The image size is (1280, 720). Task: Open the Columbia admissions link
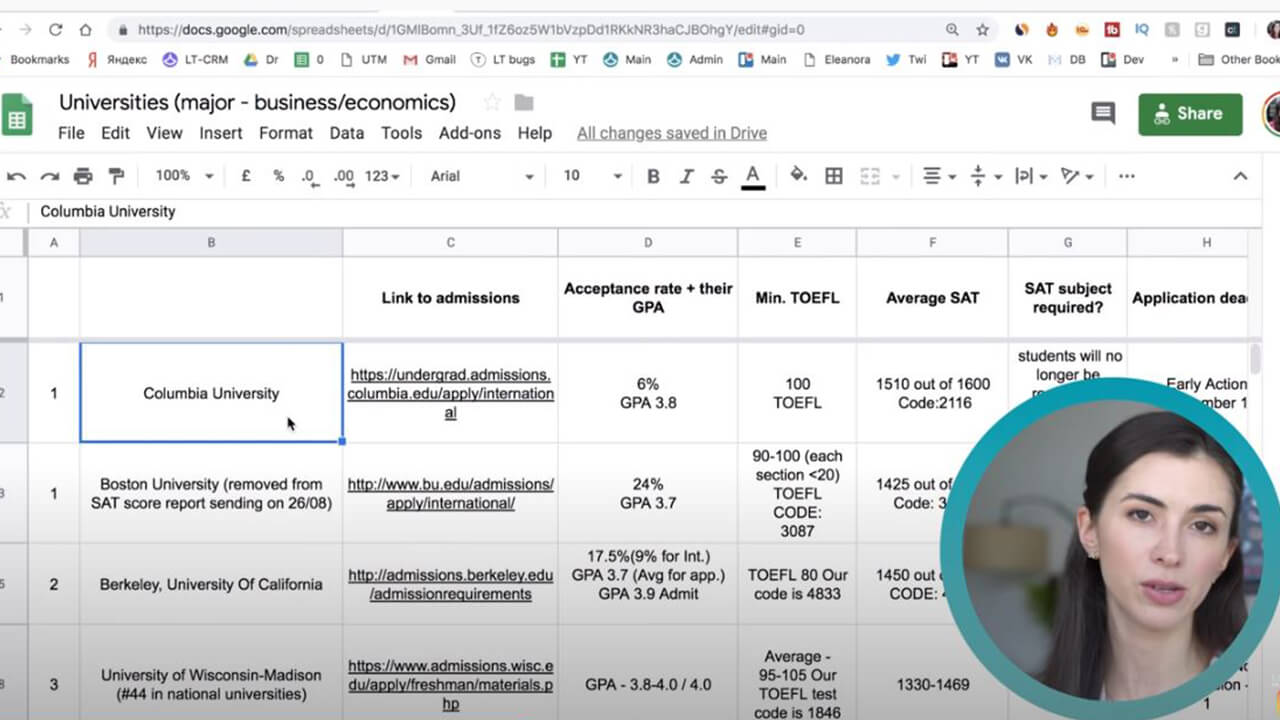450,393
